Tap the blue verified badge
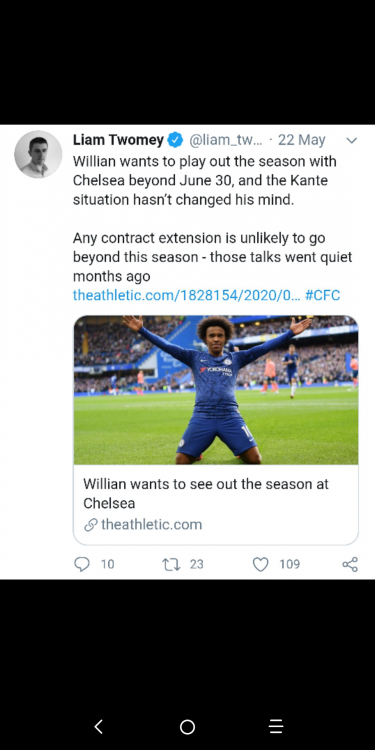 [x=176, y=140]
